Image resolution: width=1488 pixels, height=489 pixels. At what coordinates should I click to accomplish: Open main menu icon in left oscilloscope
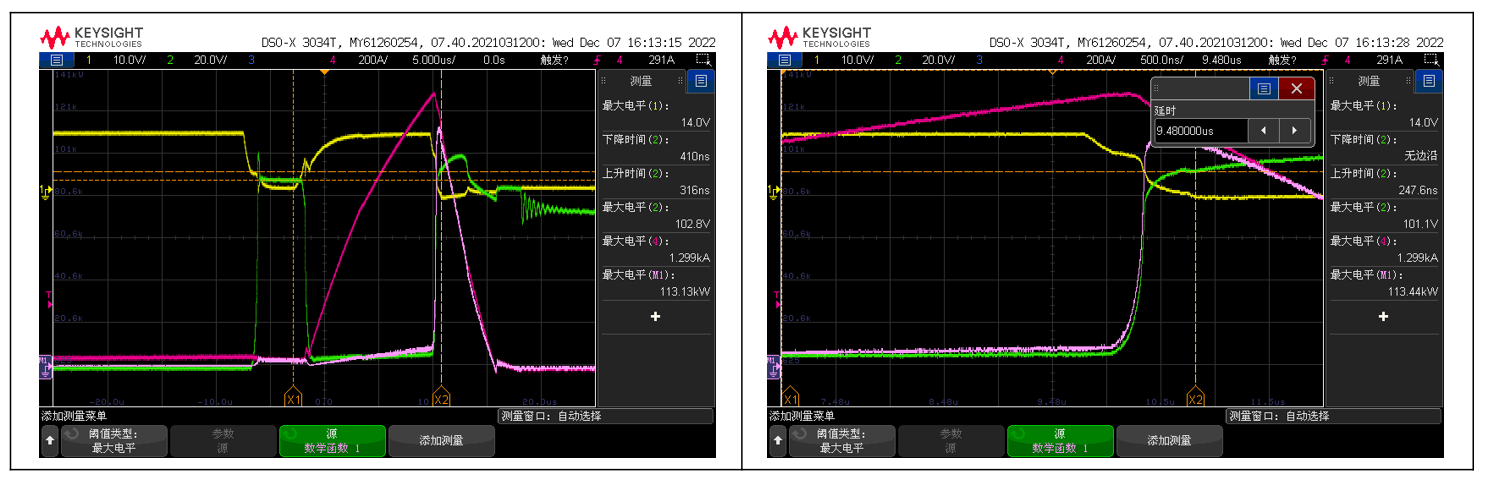(51, 60)
